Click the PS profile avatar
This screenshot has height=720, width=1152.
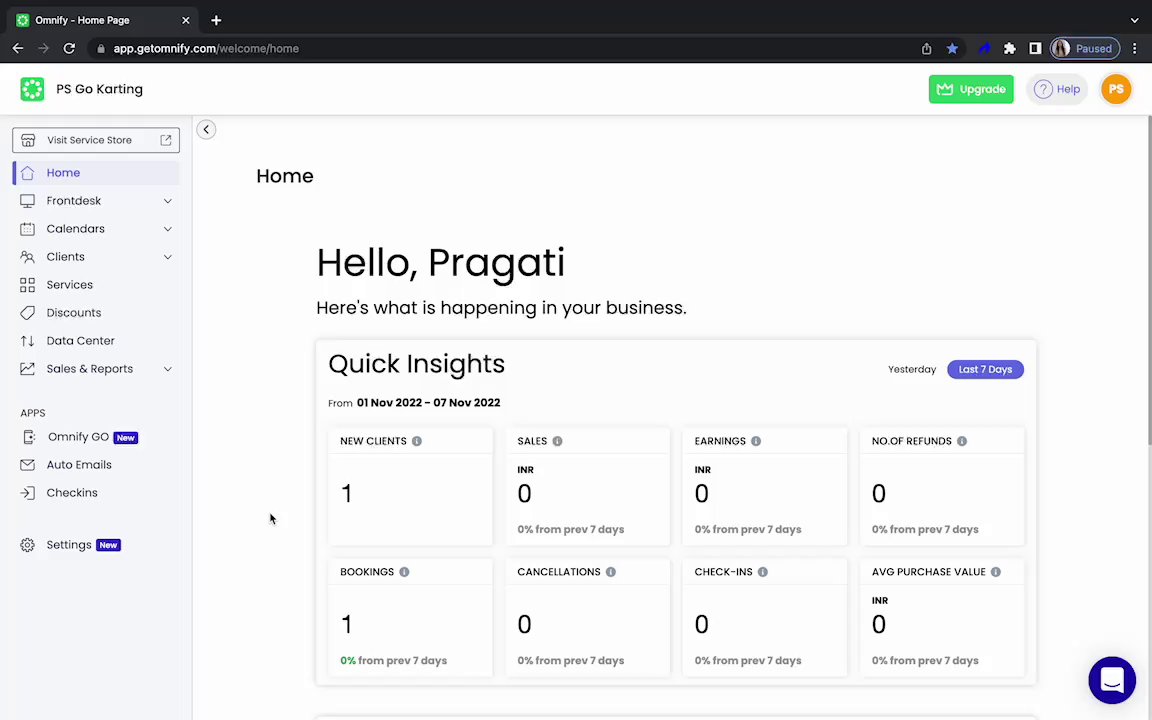1115,89
